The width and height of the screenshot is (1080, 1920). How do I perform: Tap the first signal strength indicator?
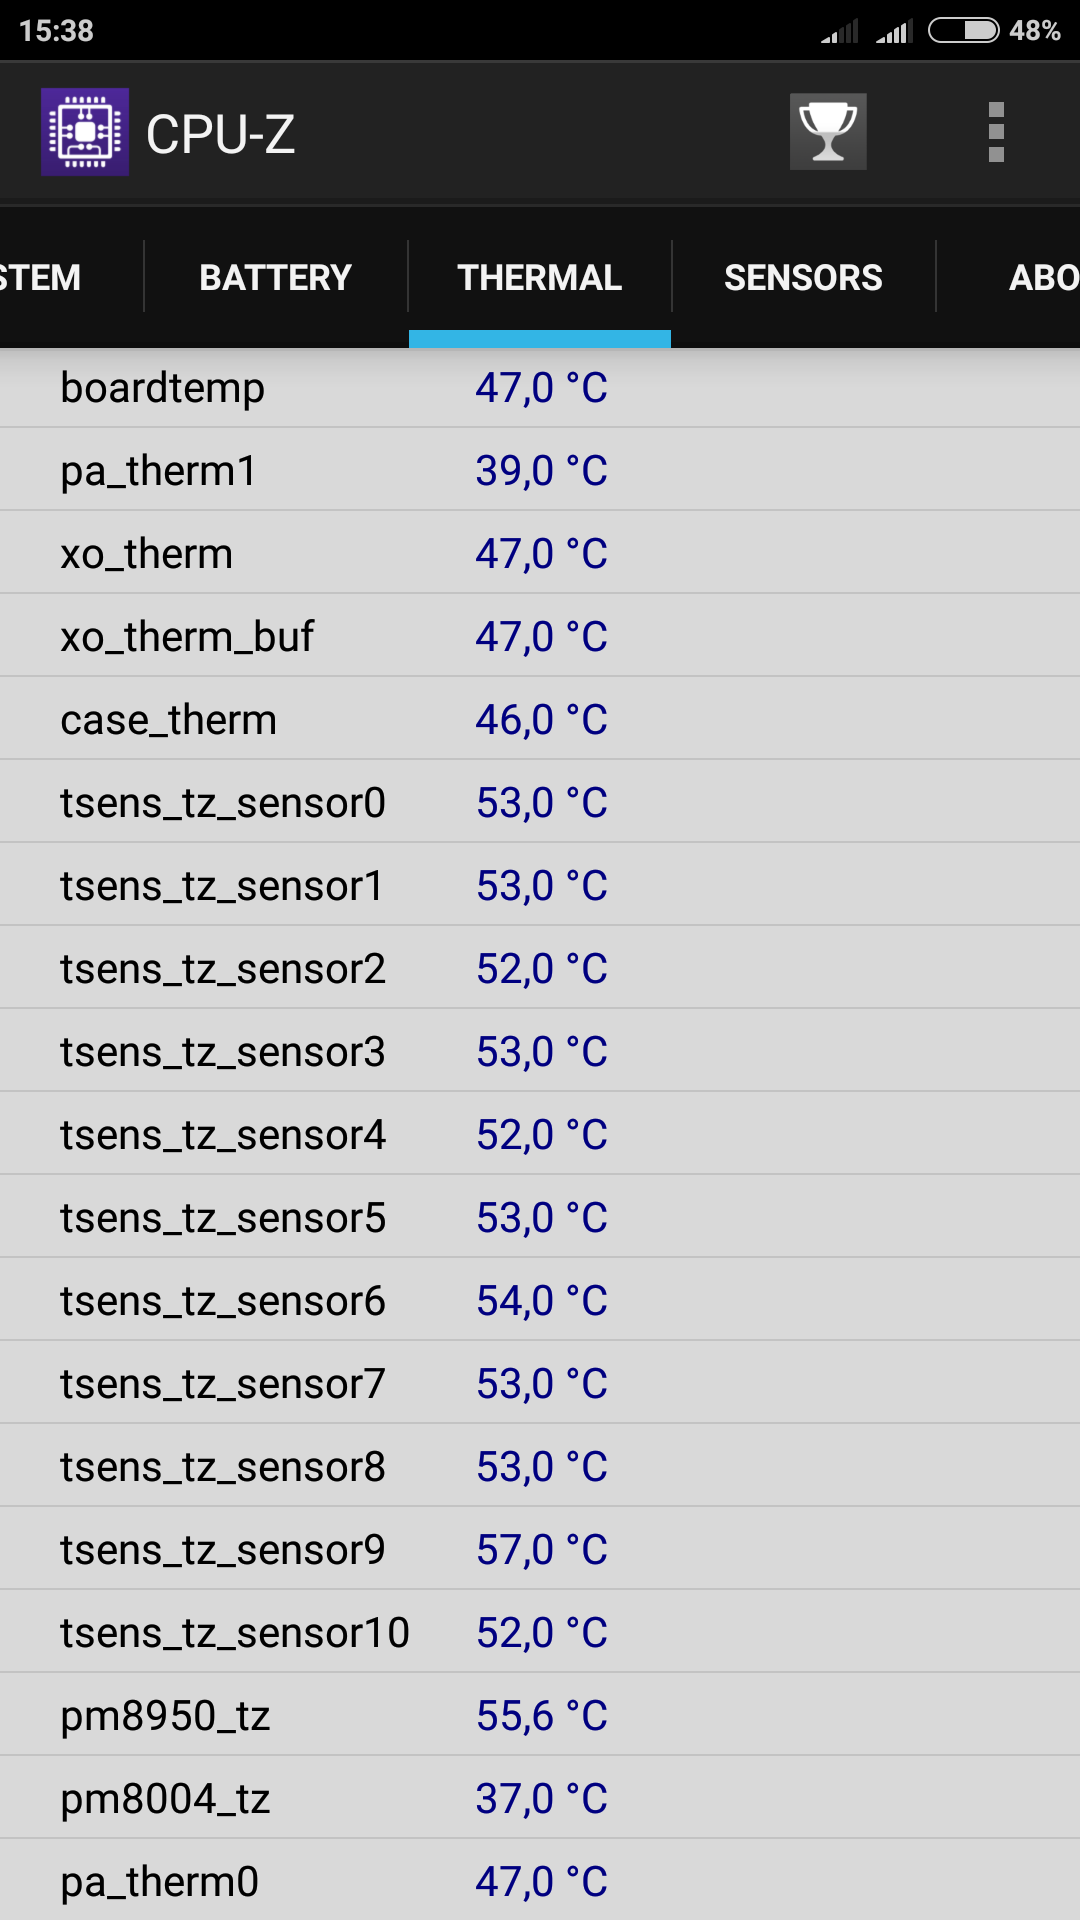point(840,32)
